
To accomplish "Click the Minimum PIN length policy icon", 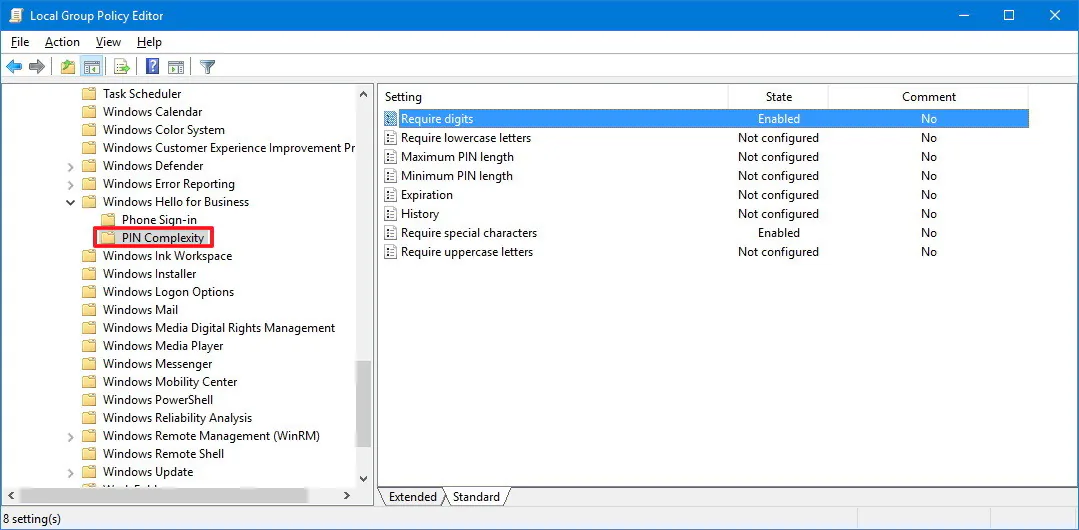I will (x=391, y=176).
